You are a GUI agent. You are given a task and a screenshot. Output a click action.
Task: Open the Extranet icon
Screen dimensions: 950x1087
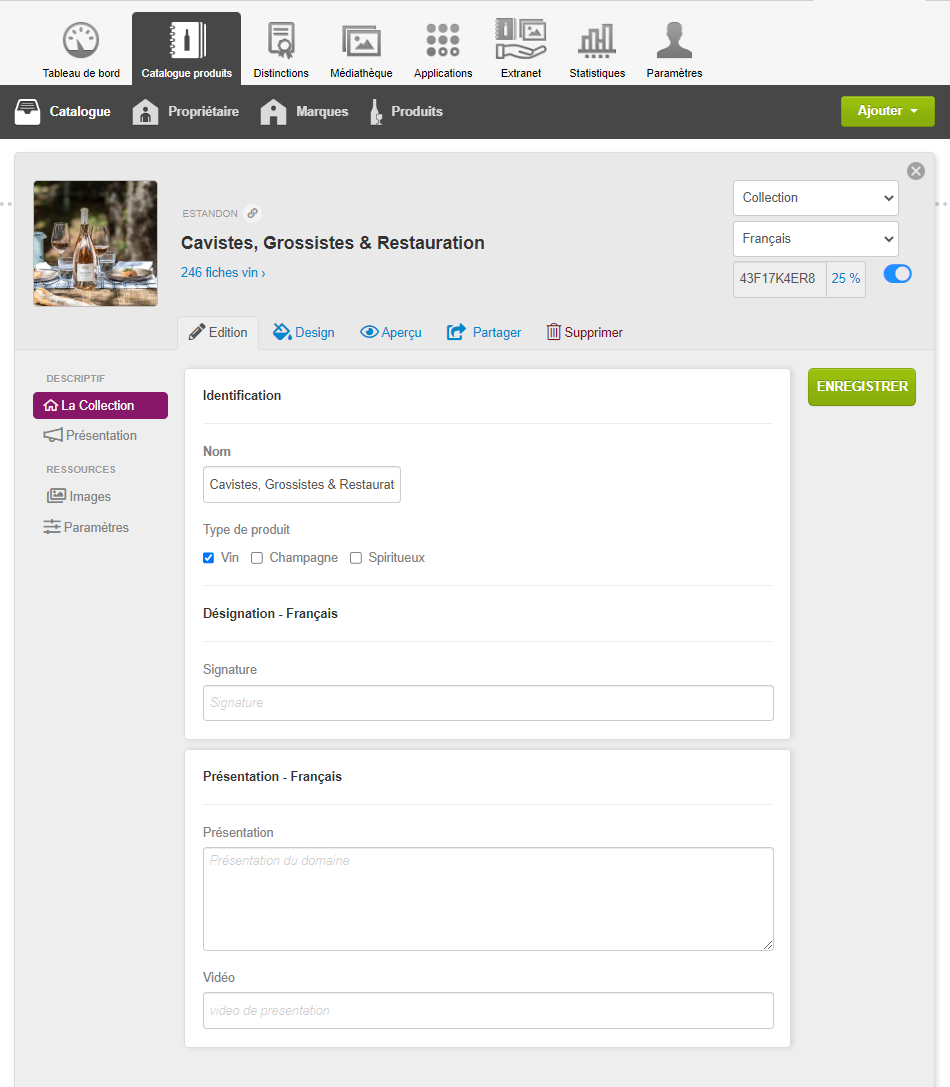521,39
